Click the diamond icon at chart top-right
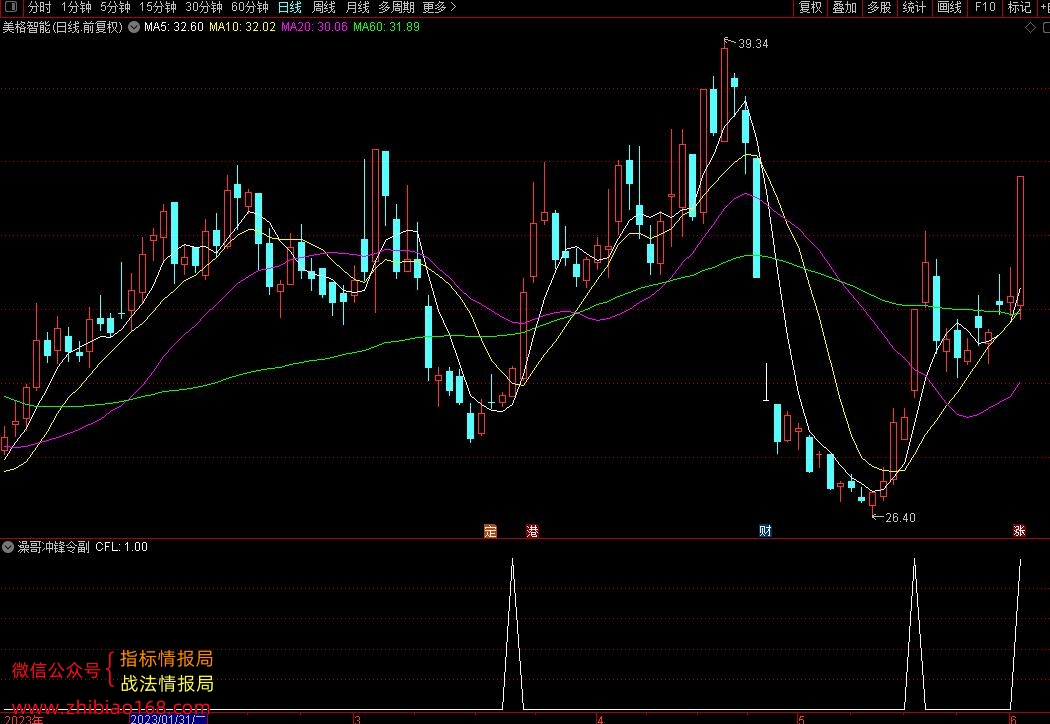This screenshot has width=1050, height=724. [1031, 27]
